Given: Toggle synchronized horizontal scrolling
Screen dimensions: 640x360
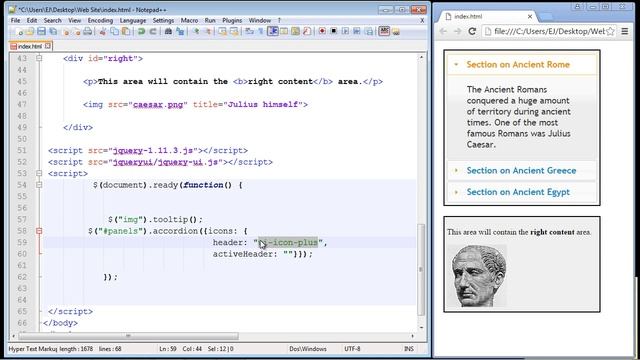Looking at the screenshot, I should click(x=234, y=31).
